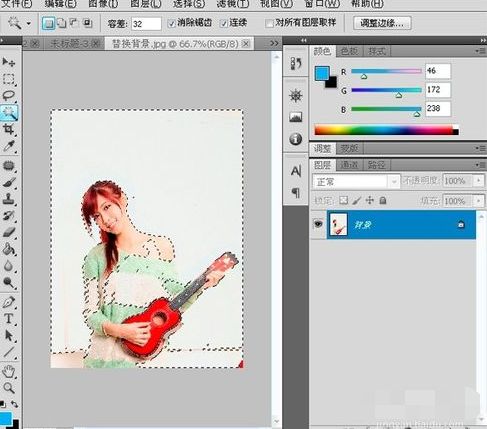
Task: Enable 对所有图层取样 checkbox
Action: (x=269, y=23)
